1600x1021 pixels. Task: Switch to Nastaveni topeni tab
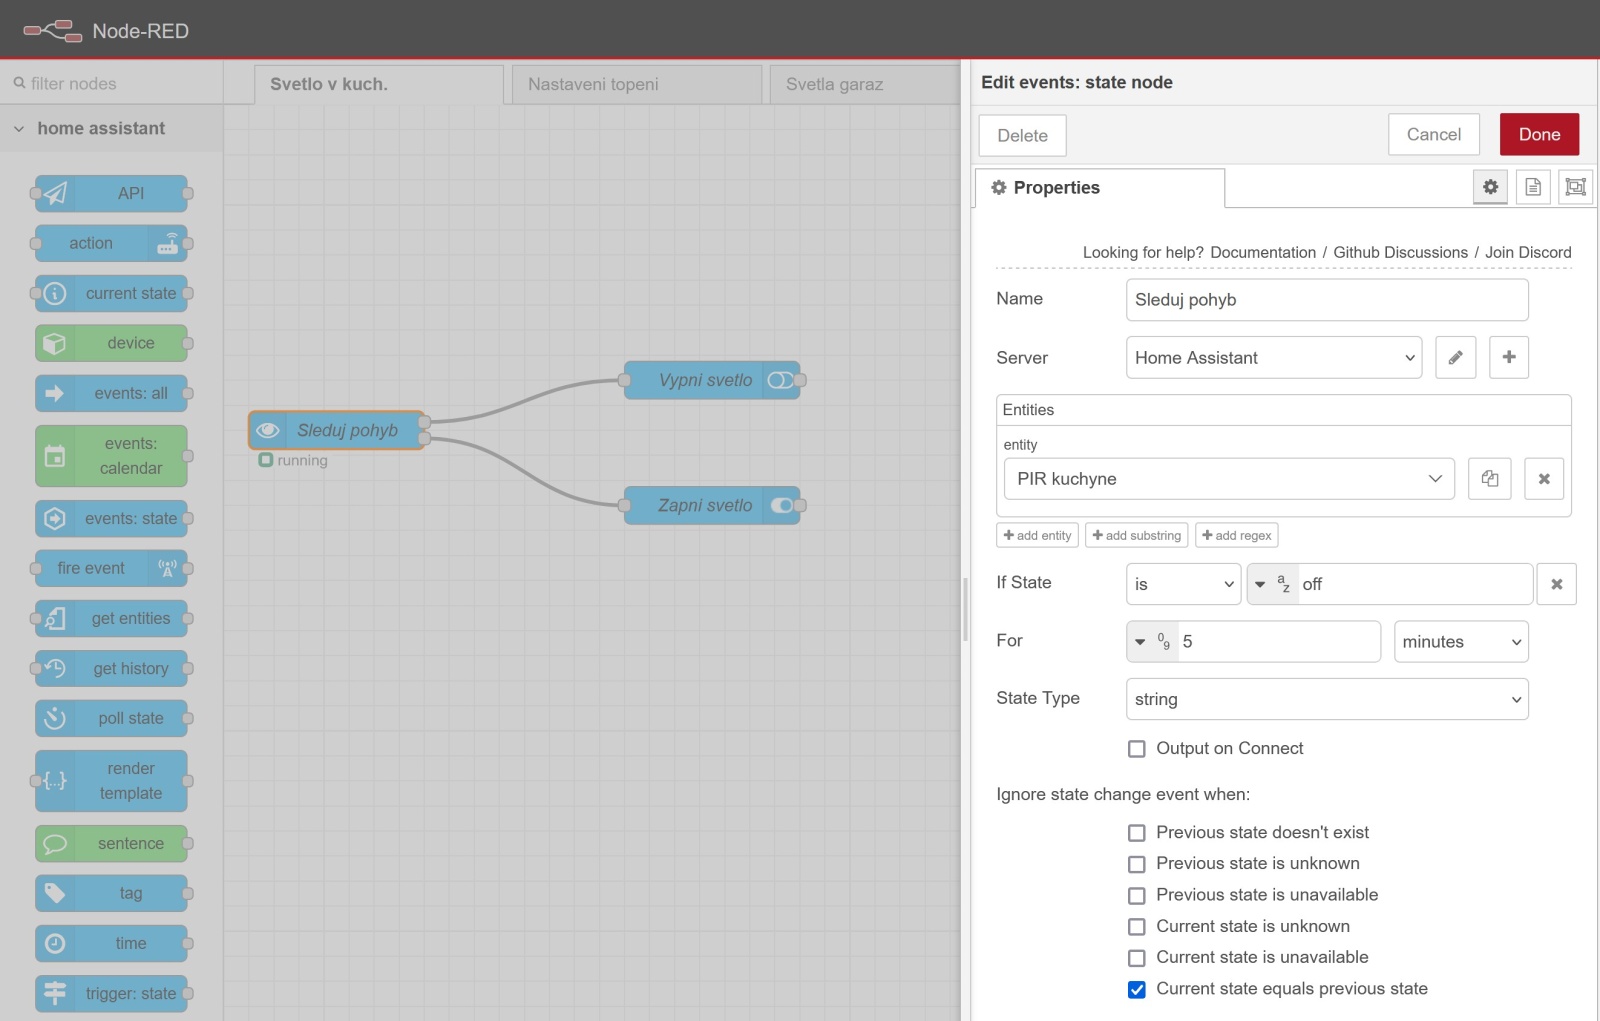[635, 84]
